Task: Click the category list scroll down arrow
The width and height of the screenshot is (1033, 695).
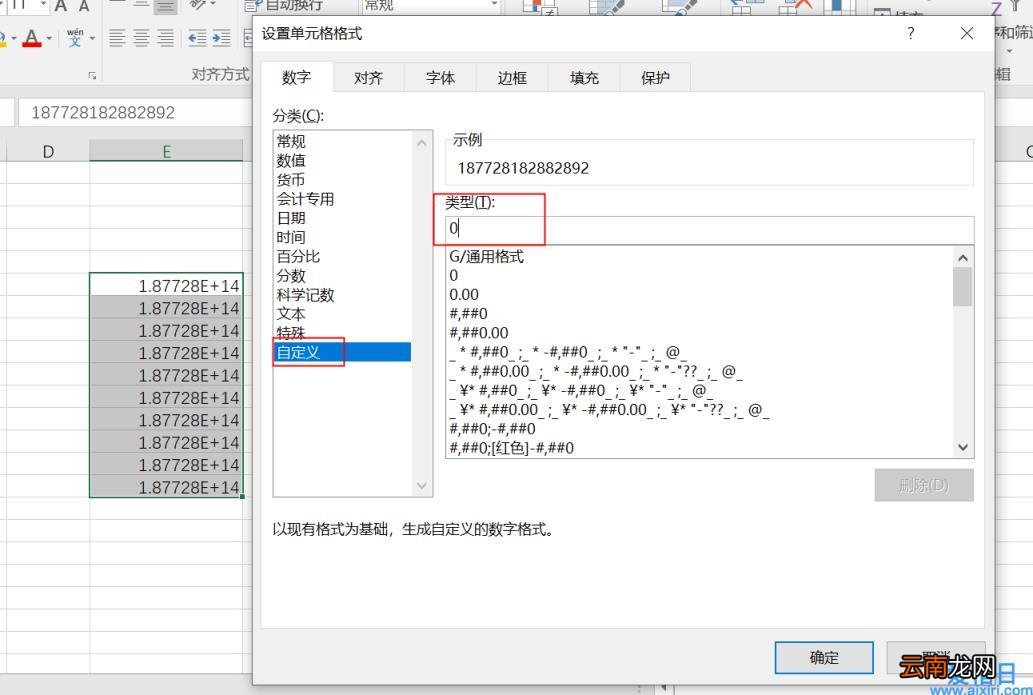Action: click(x=422, y=486)
